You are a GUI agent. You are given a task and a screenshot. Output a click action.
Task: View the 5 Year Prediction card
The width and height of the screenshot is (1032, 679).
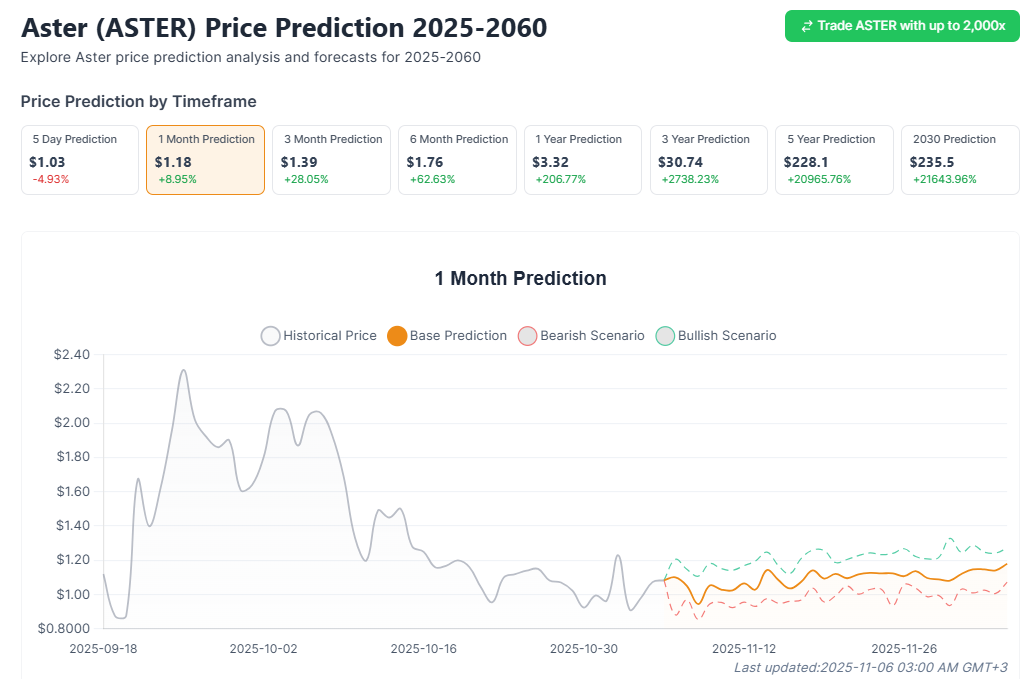[x=835, y=160]
